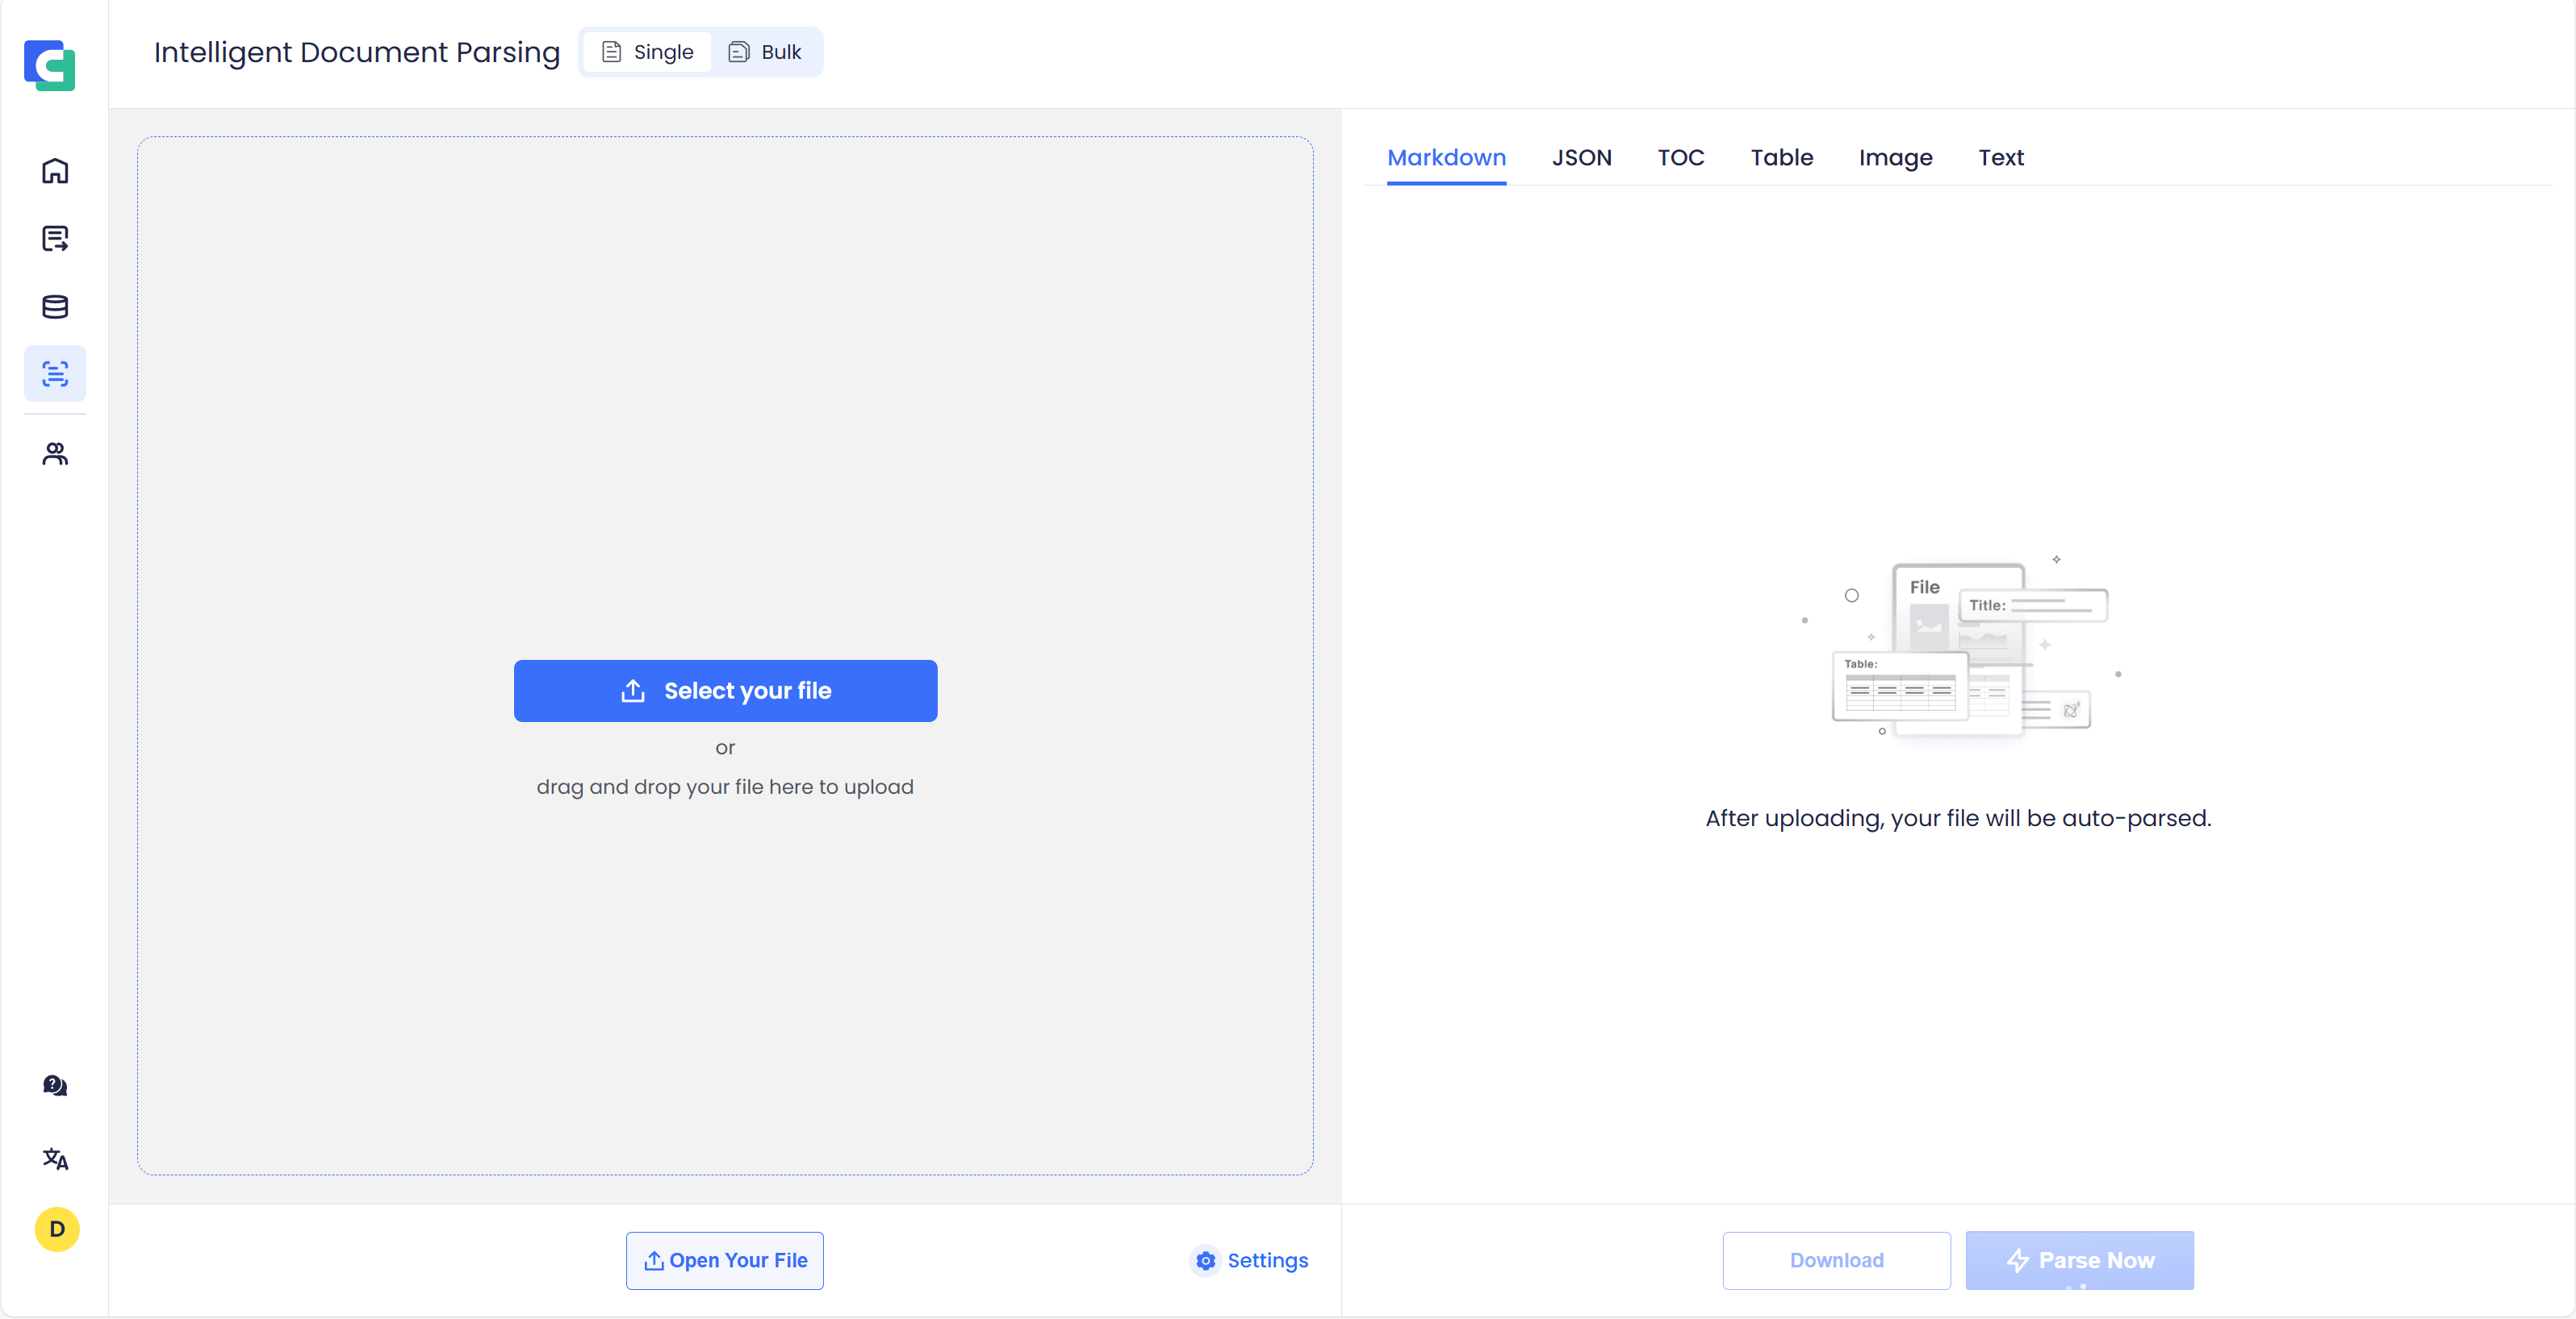Screen dimensions: 2576x1319
Task: Show the Image tab
Action: click(x=1895, y=158)
